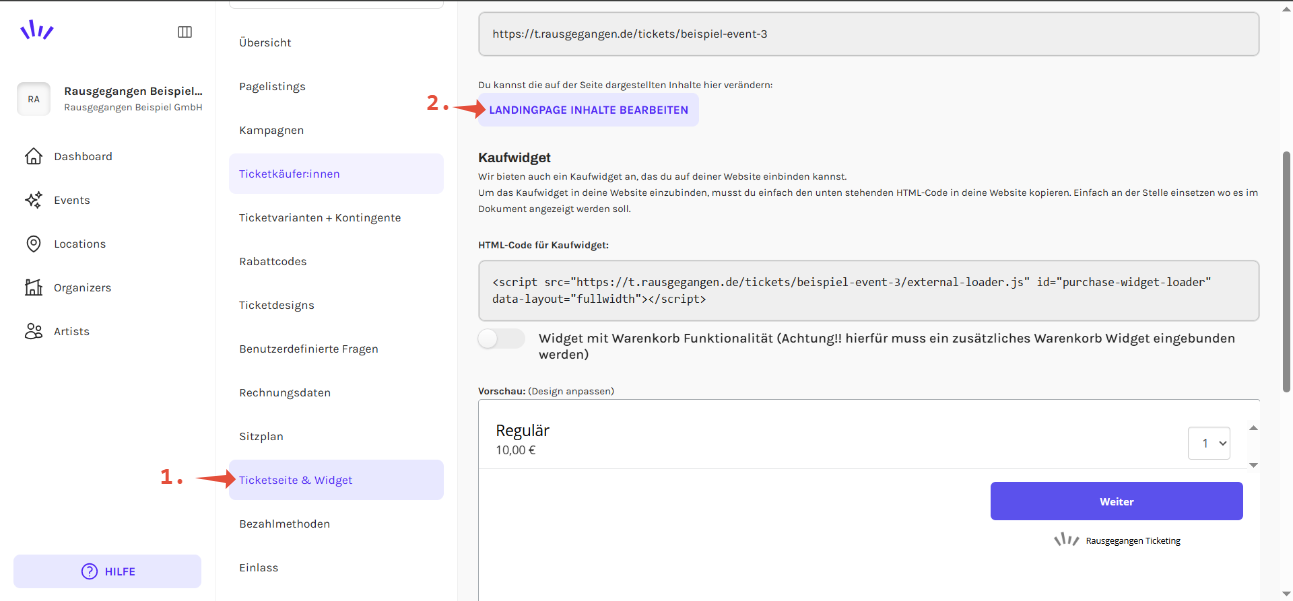Click the question mark help icon

(89, 572)
